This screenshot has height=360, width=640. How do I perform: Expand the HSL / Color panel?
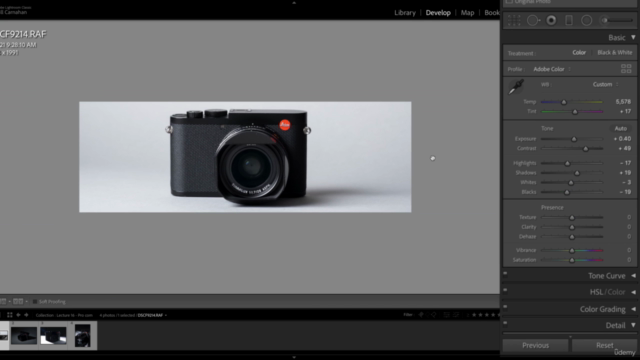(633, 292)
